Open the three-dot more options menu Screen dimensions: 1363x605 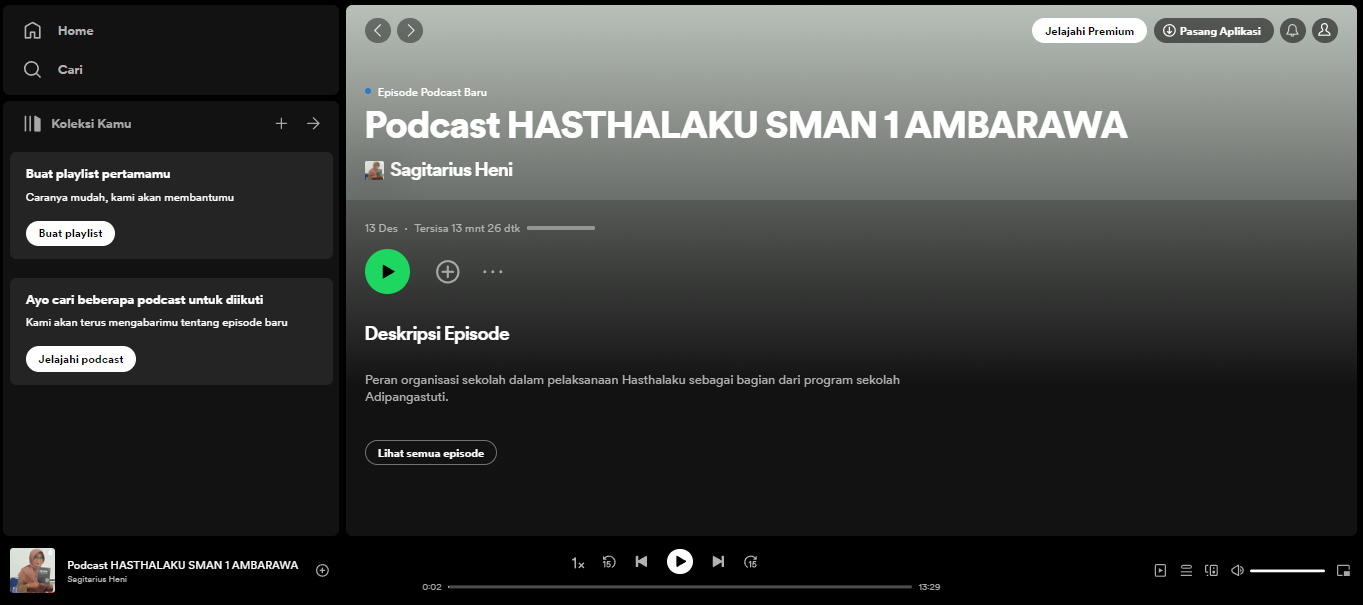coord(493,271)
